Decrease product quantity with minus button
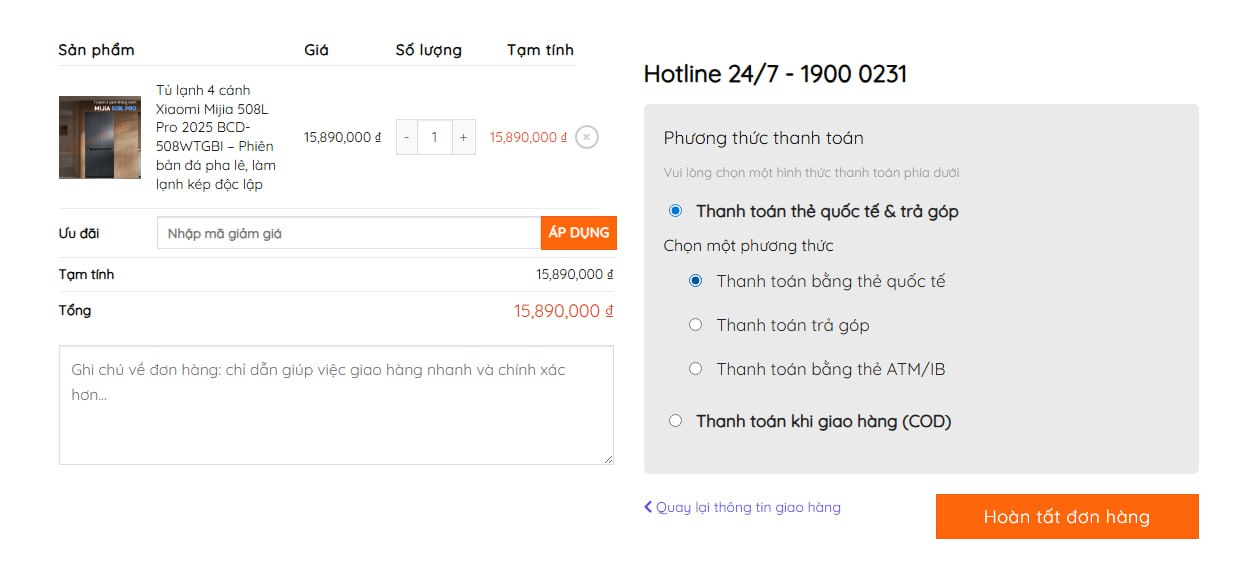Image resolution: width=1252 pixels, height=568 pixels. tap(407, 137)
